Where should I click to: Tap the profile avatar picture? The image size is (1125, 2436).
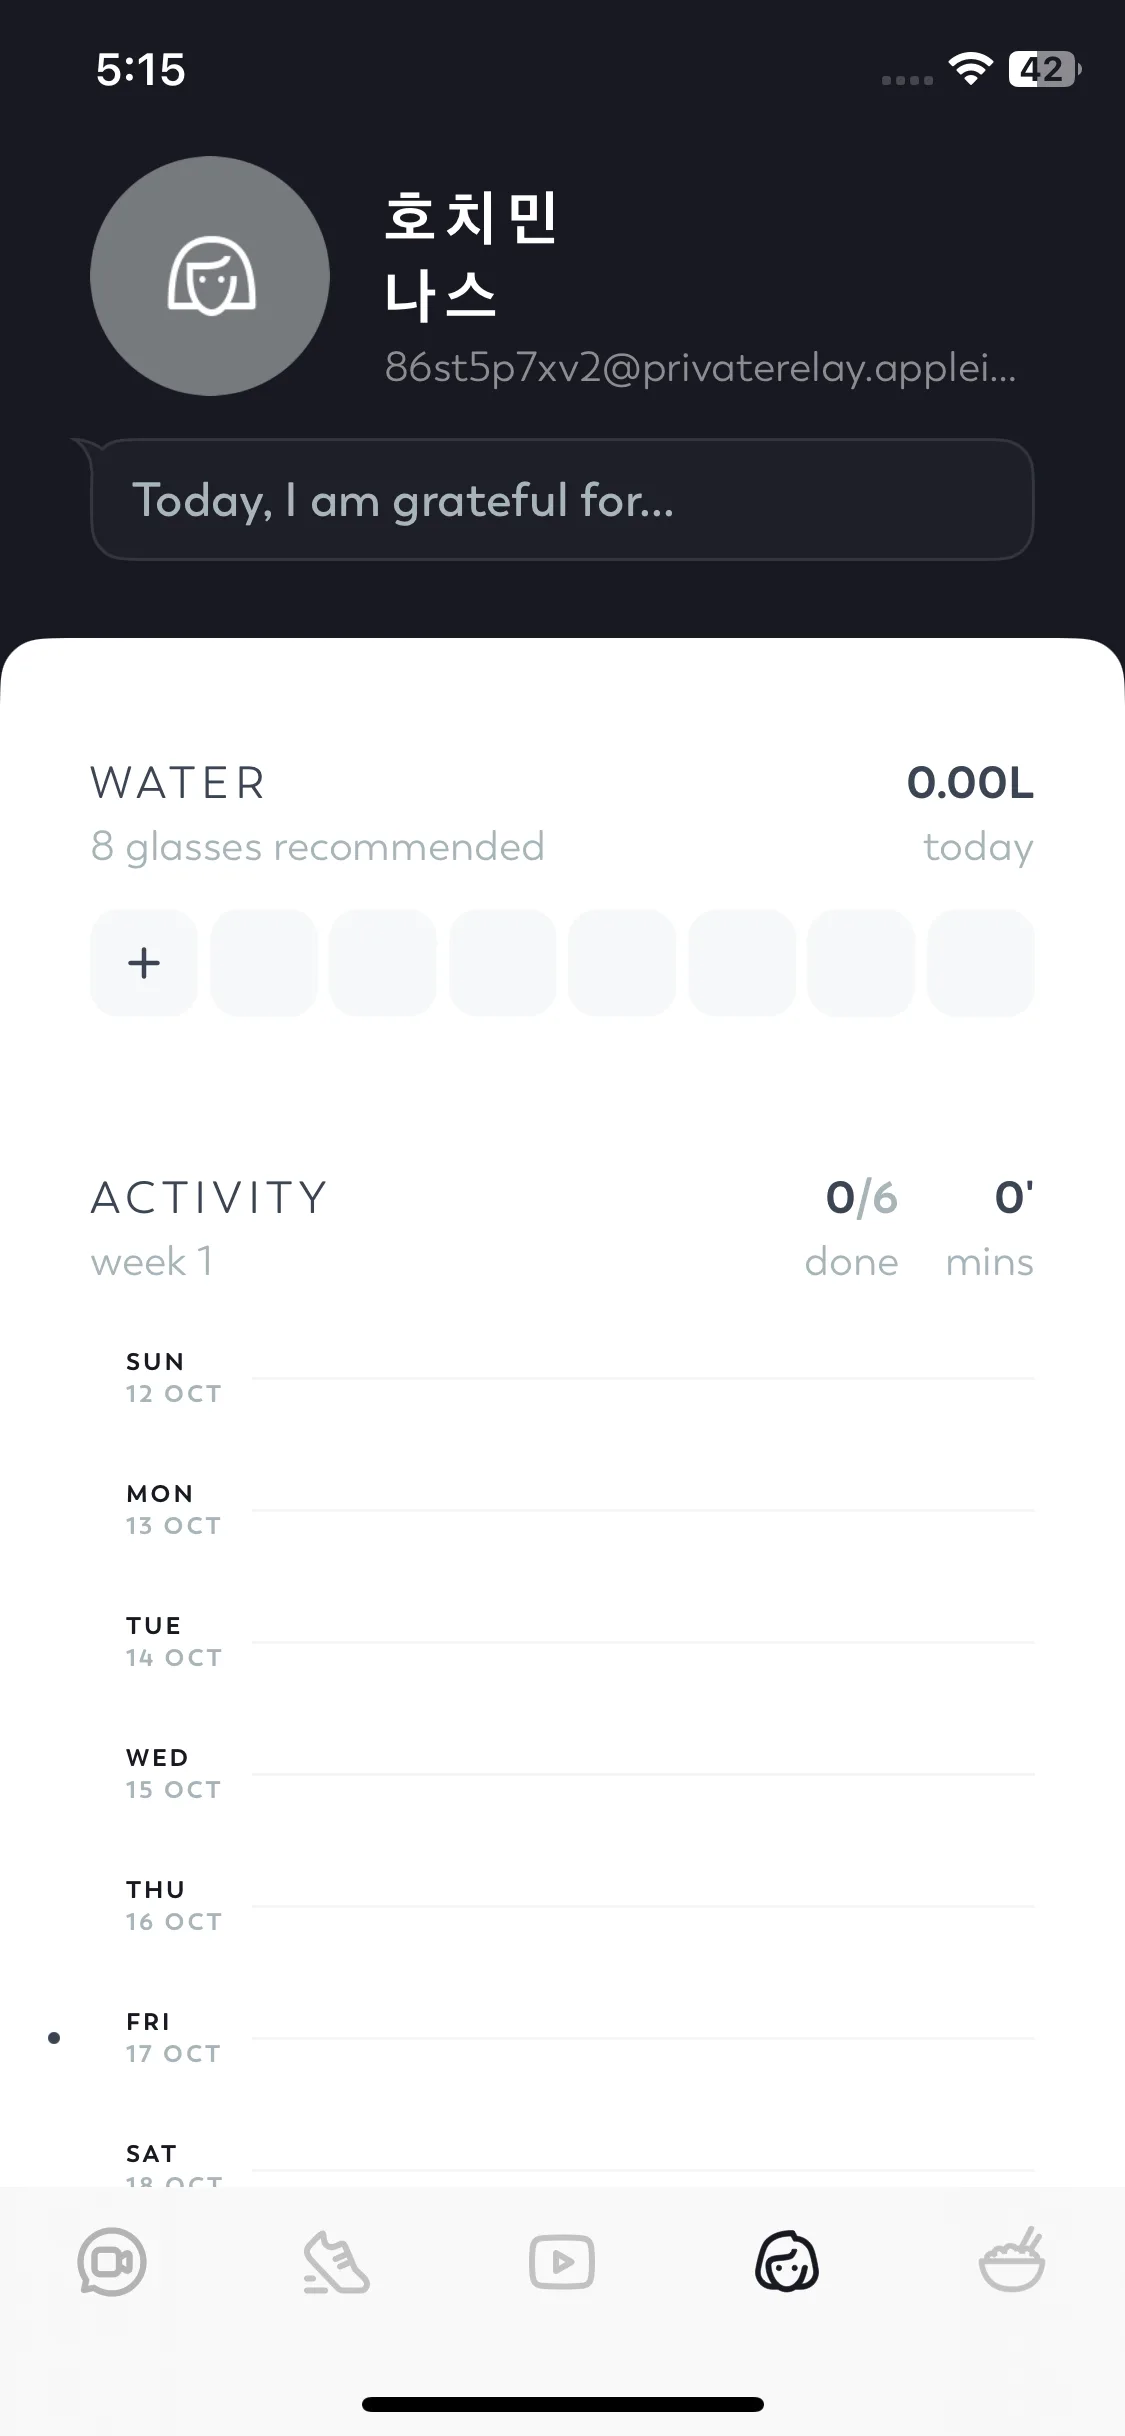pyautogui.click(x=210, y=276)
